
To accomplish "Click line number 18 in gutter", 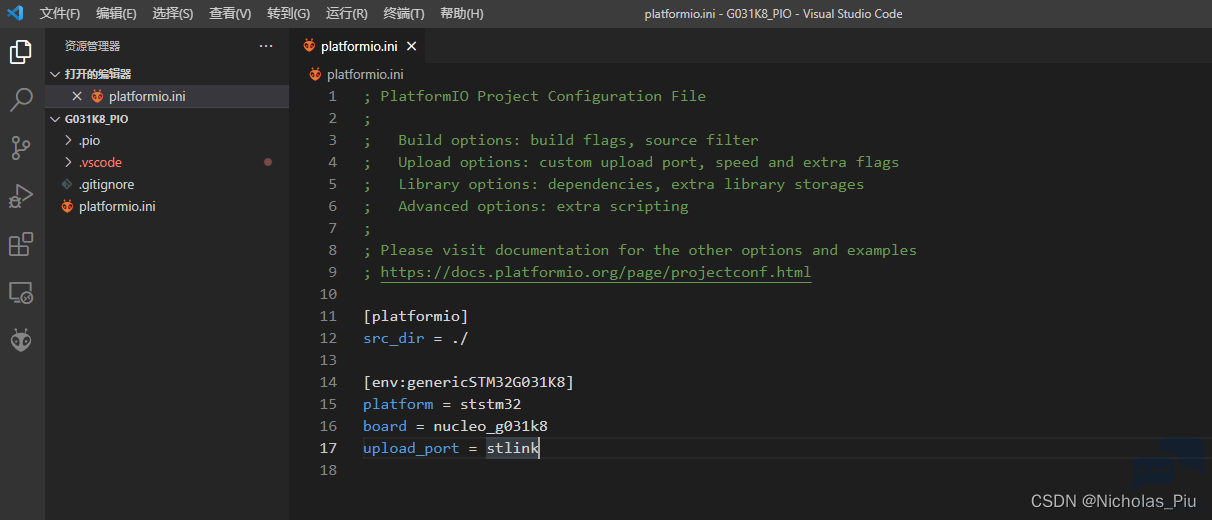I will 328,470.
